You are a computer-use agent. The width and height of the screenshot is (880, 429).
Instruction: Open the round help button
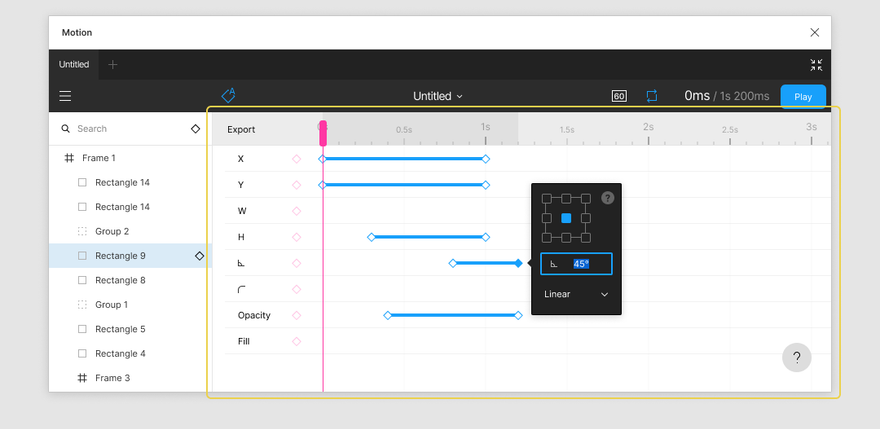pyautogui.click(x=796, y=357)
